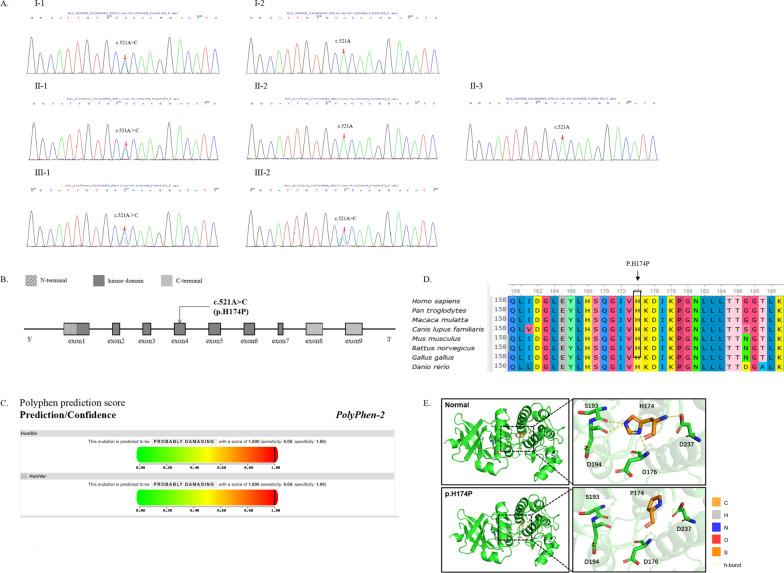The image size is (784, 573).
Task: Click PROBABLY DAMAGING label under HumVar
Action: point(184,484)
